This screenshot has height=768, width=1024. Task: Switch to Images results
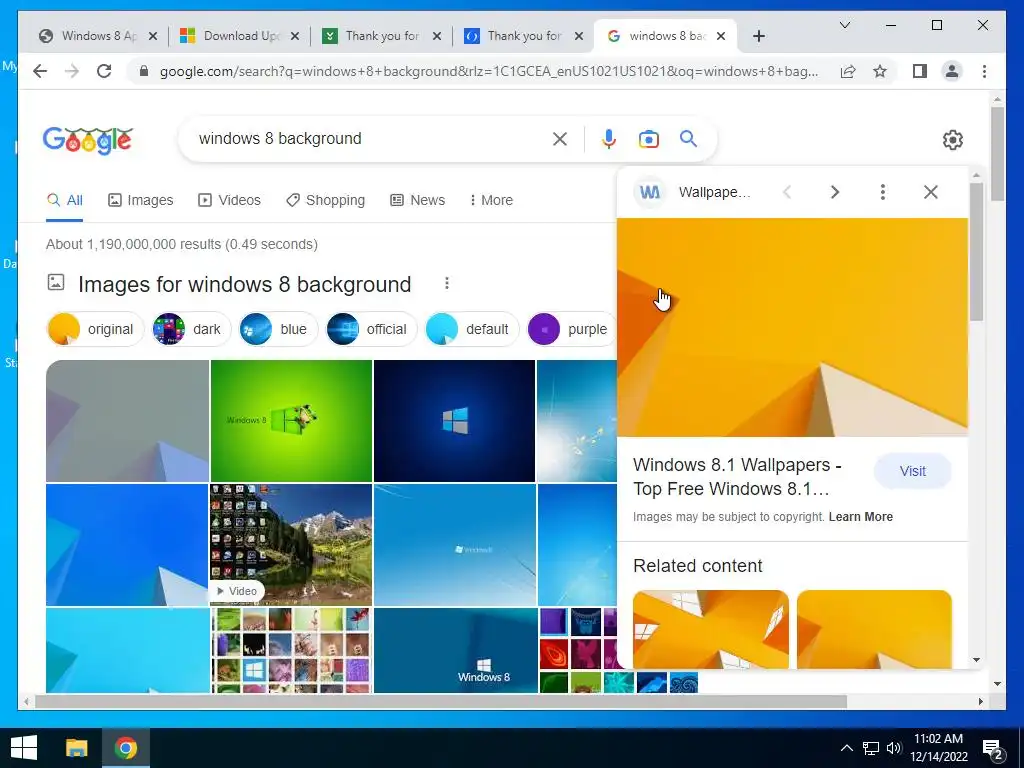(140, 200)
